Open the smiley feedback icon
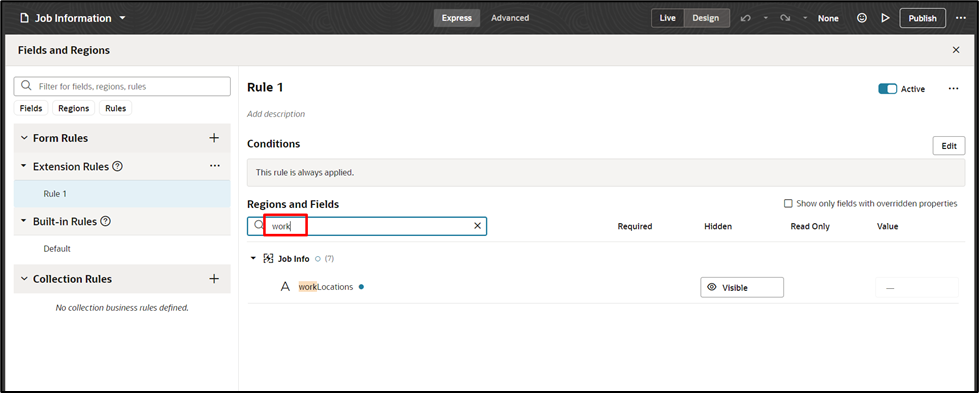This screenshot has height=393, width=979. pos(862,18)
